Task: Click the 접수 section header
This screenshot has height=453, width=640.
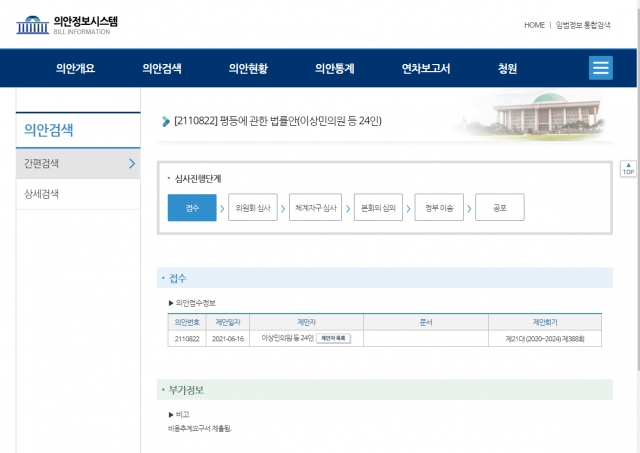Action: pos(384,278)
